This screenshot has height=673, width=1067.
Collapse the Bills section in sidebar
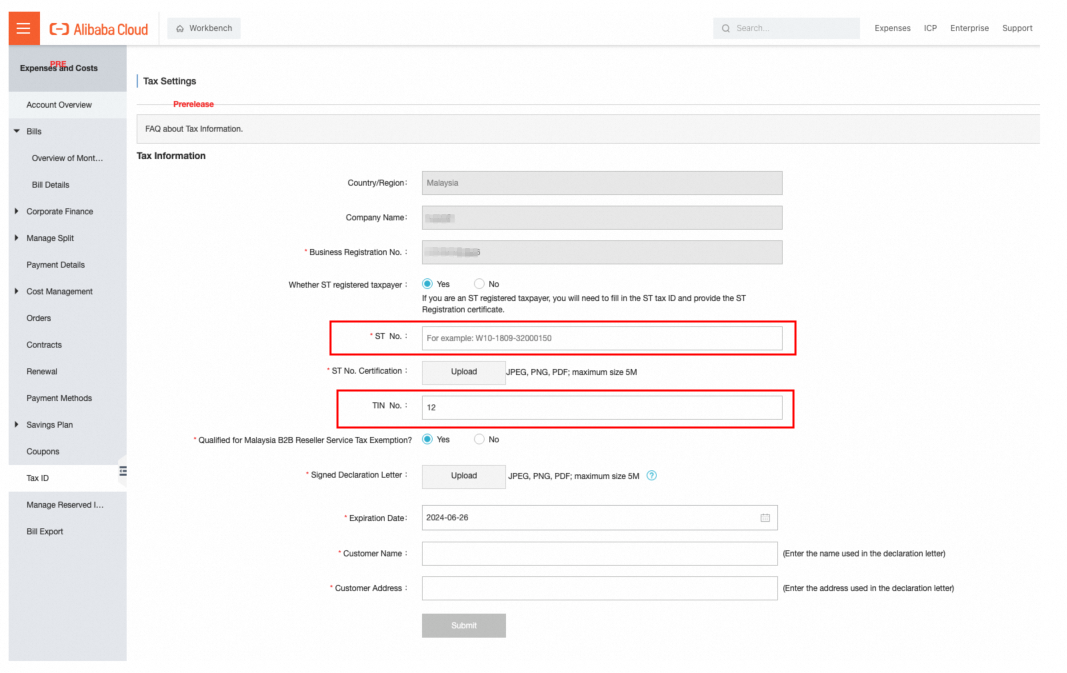click(x=17, y=131)
